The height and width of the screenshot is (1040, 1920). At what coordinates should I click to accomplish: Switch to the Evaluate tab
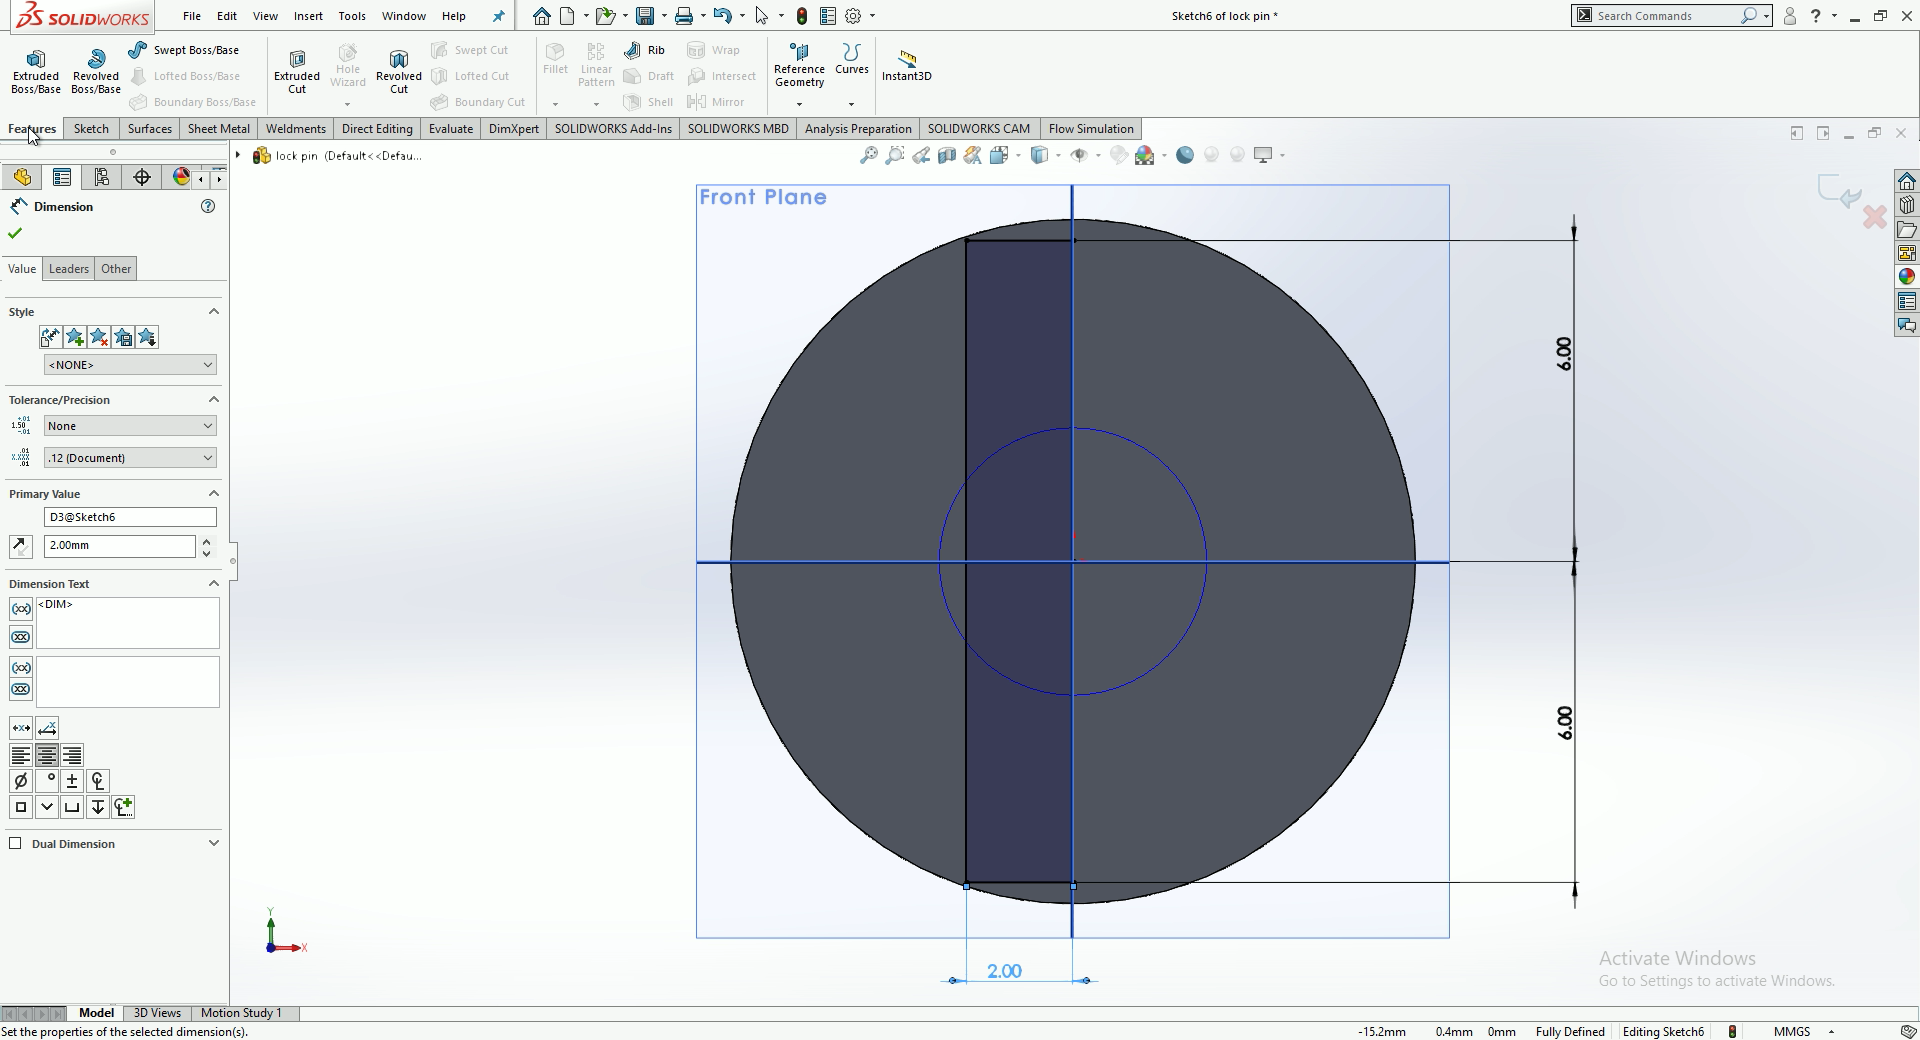(x=451, y=129)
